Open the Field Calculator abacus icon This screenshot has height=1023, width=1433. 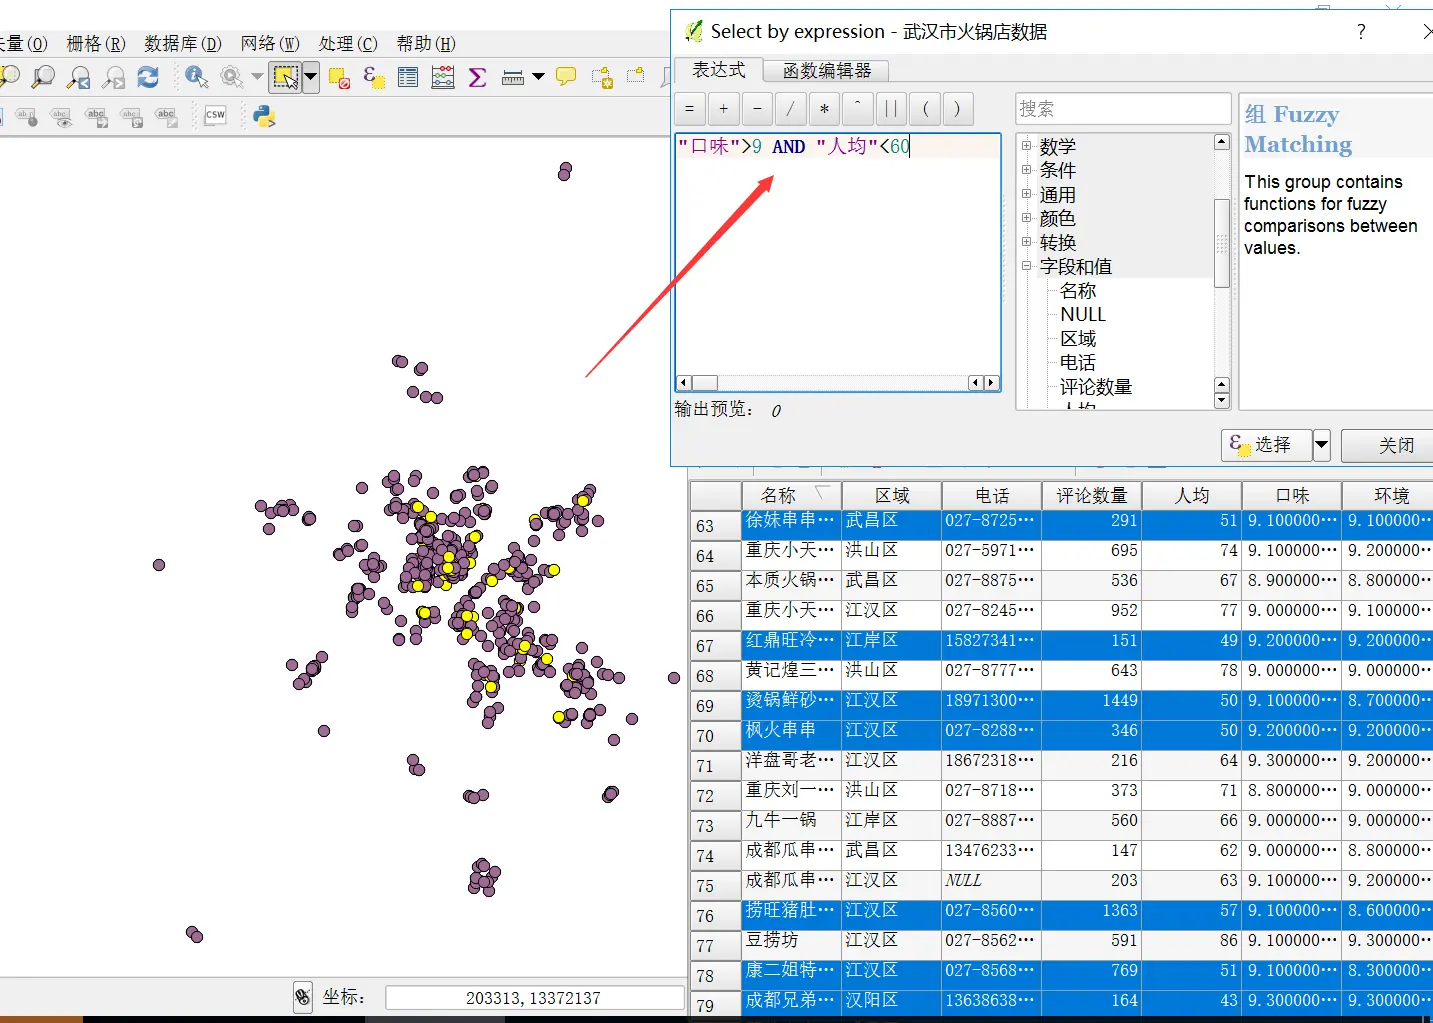point(443,77)
